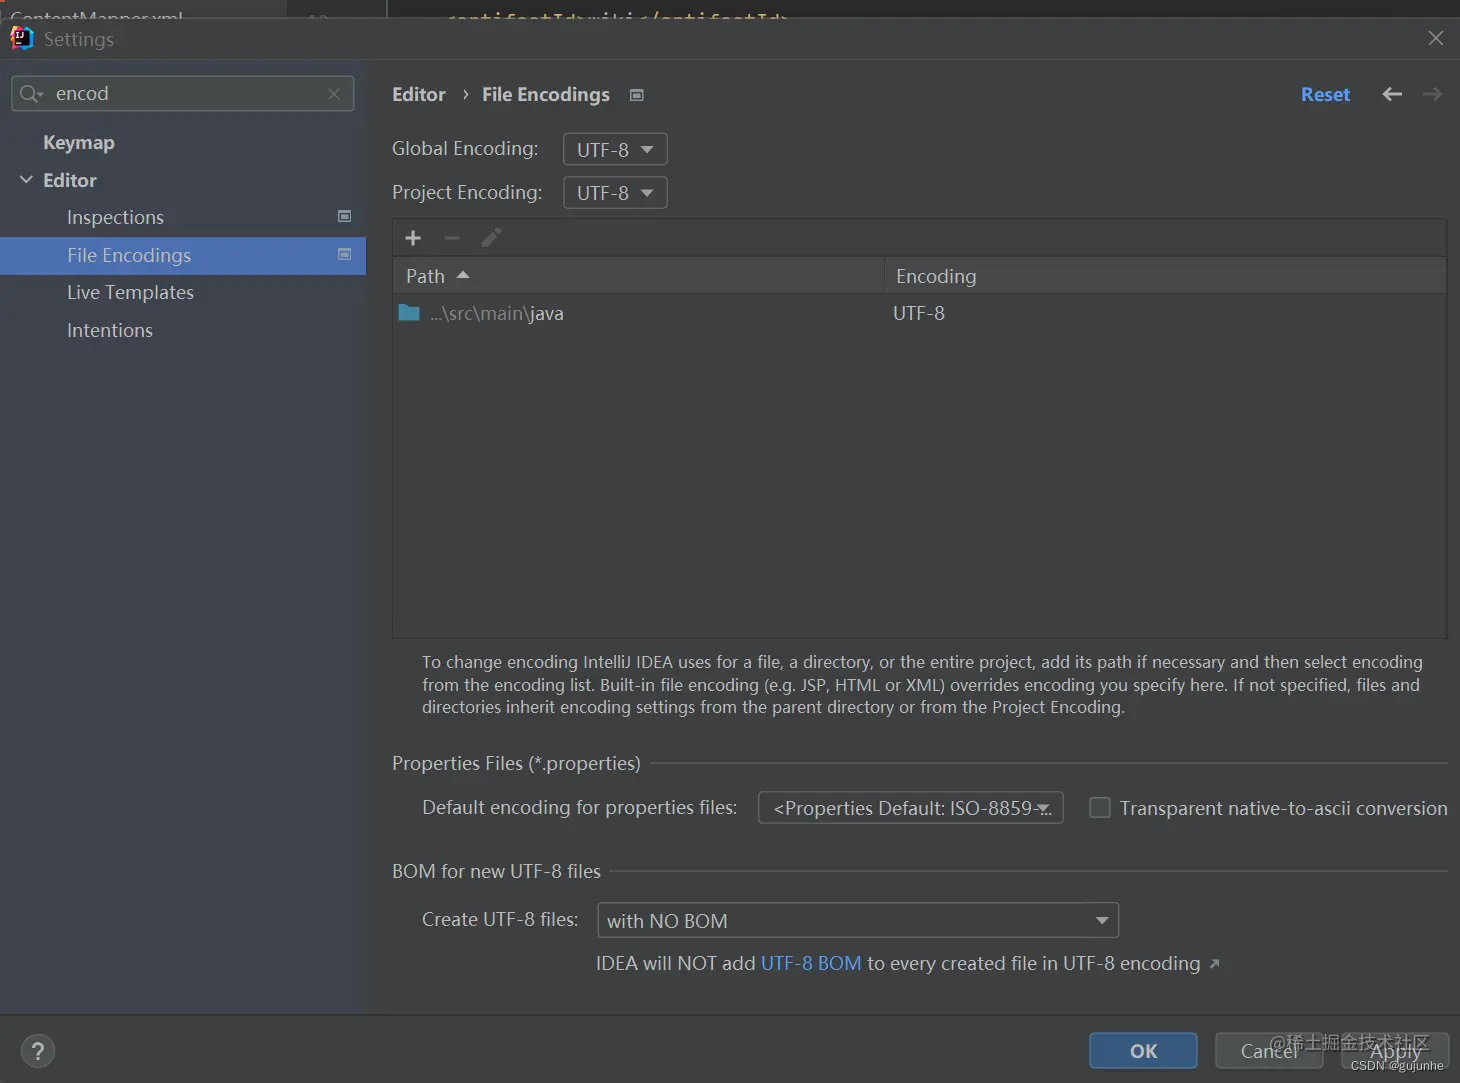Click the Editor breadcrumb
Image resolution: width=1460 pixels, height=1083 pixels.
coord(419,94)
